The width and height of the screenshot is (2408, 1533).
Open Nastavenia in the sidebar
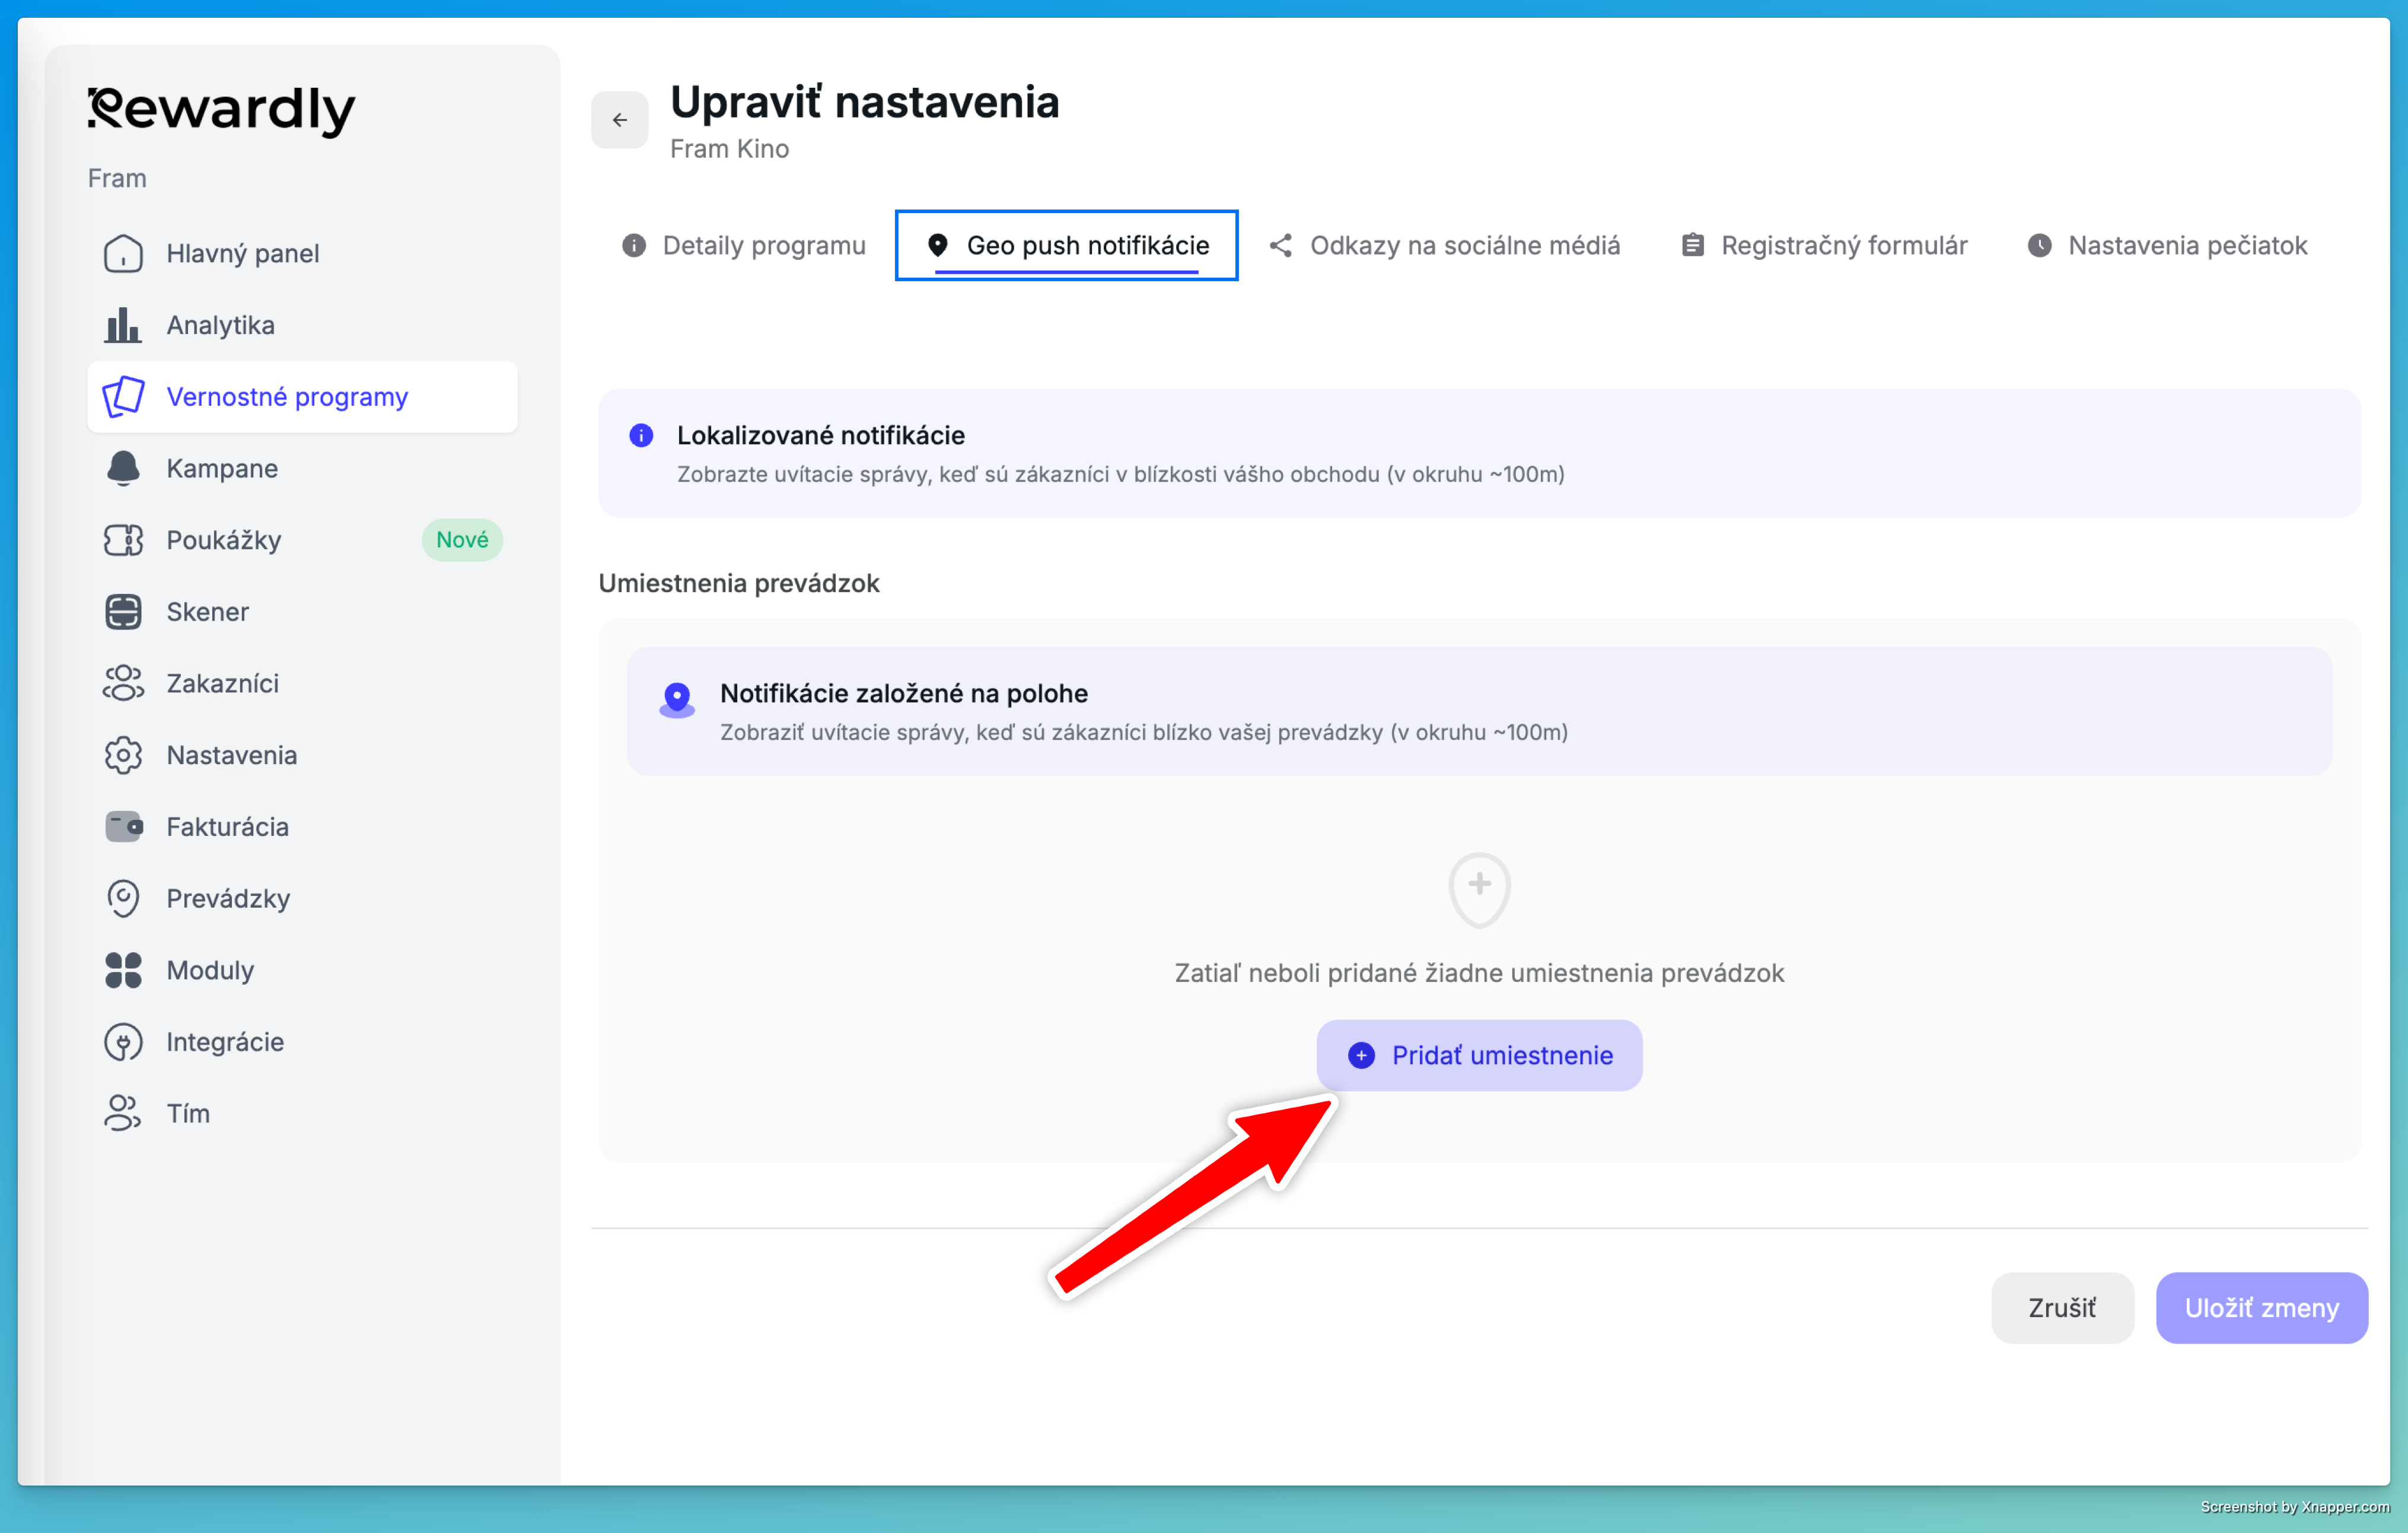click(302, 755)
